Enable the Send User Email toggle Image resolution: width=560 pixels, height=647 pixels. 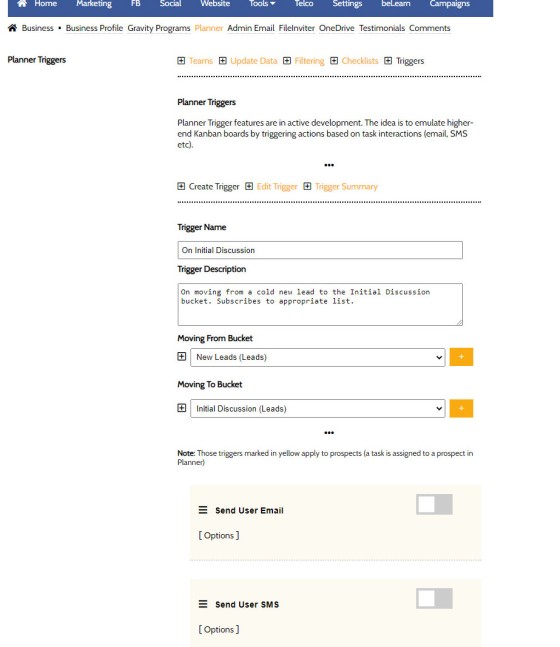pos(434,504)
